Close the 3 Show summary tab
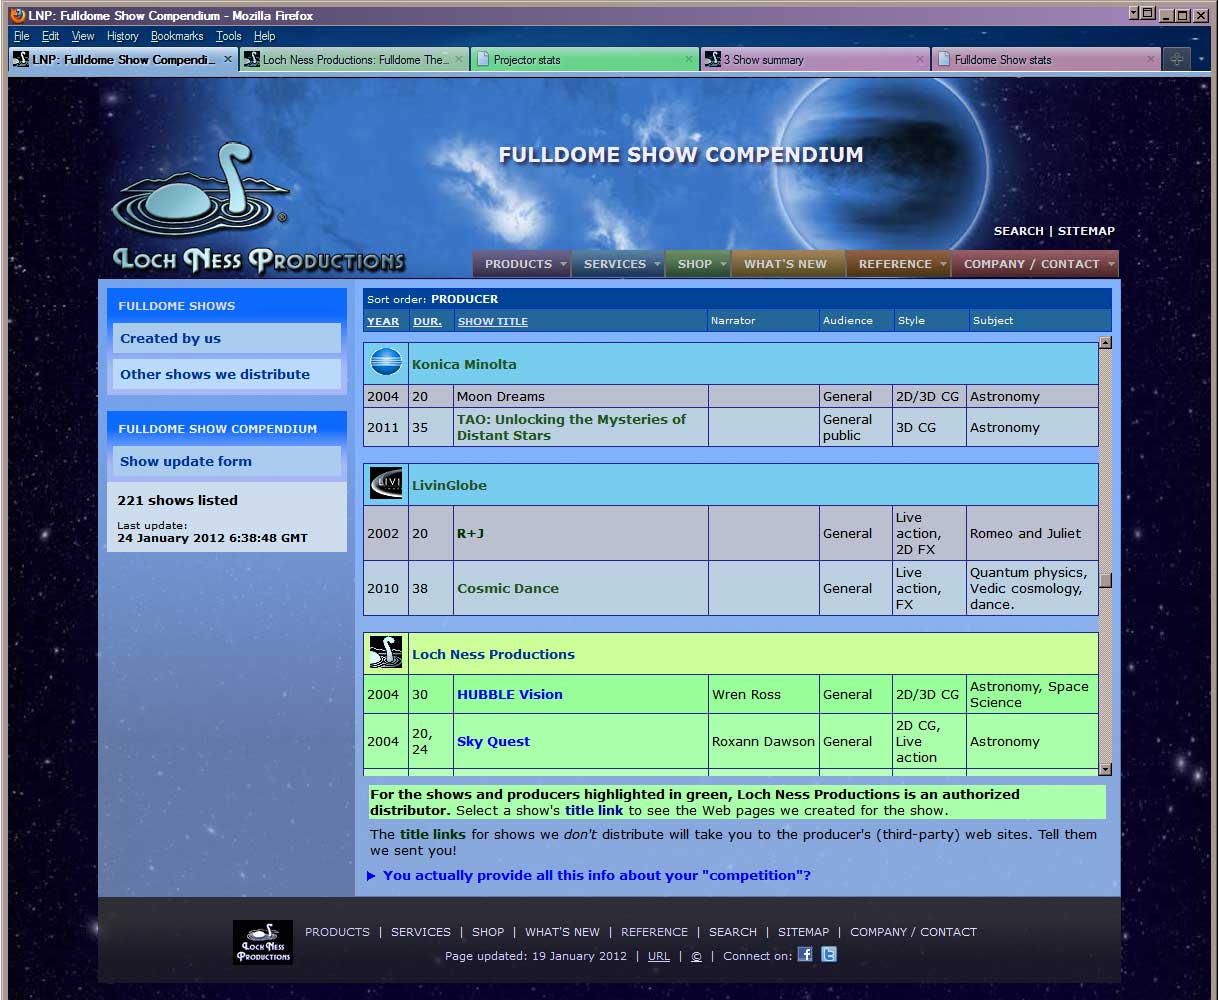The height and width of the screenshot is (1000, 1219). pos(920,59)
